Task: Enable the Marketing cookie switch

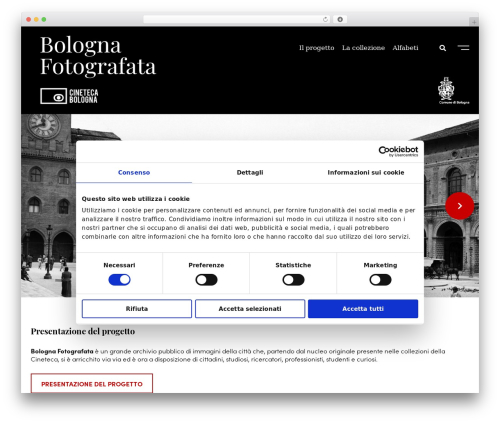Action: pyautogui.click(x=380, y=280)
